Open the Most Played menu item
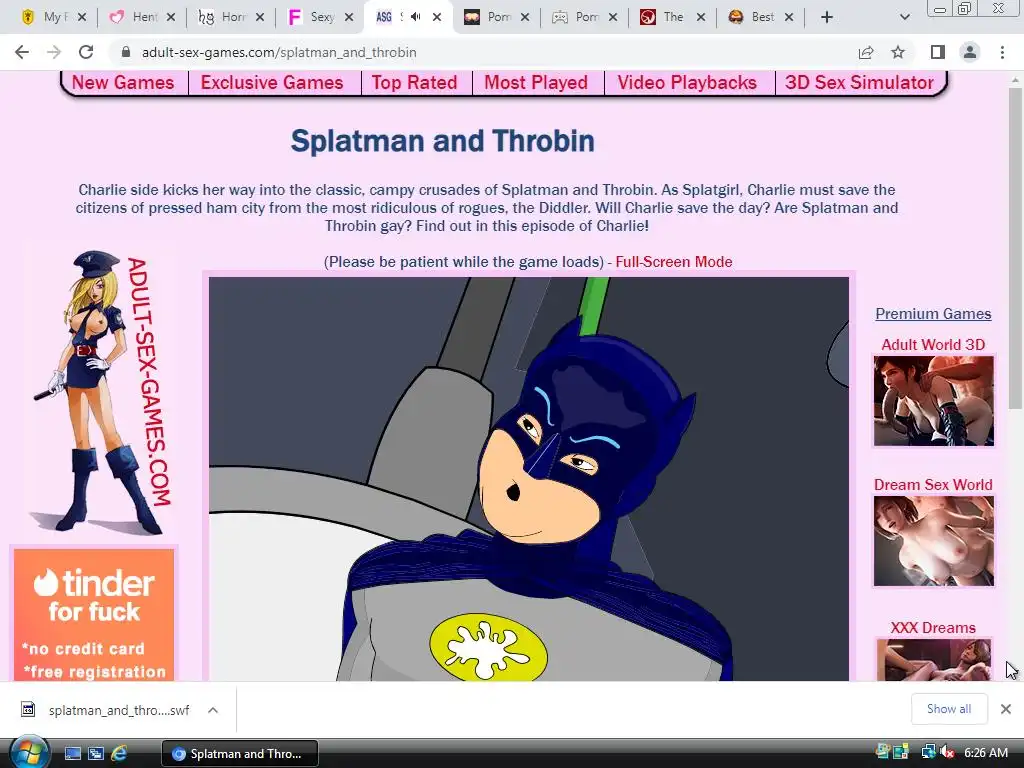 (536, 82)
